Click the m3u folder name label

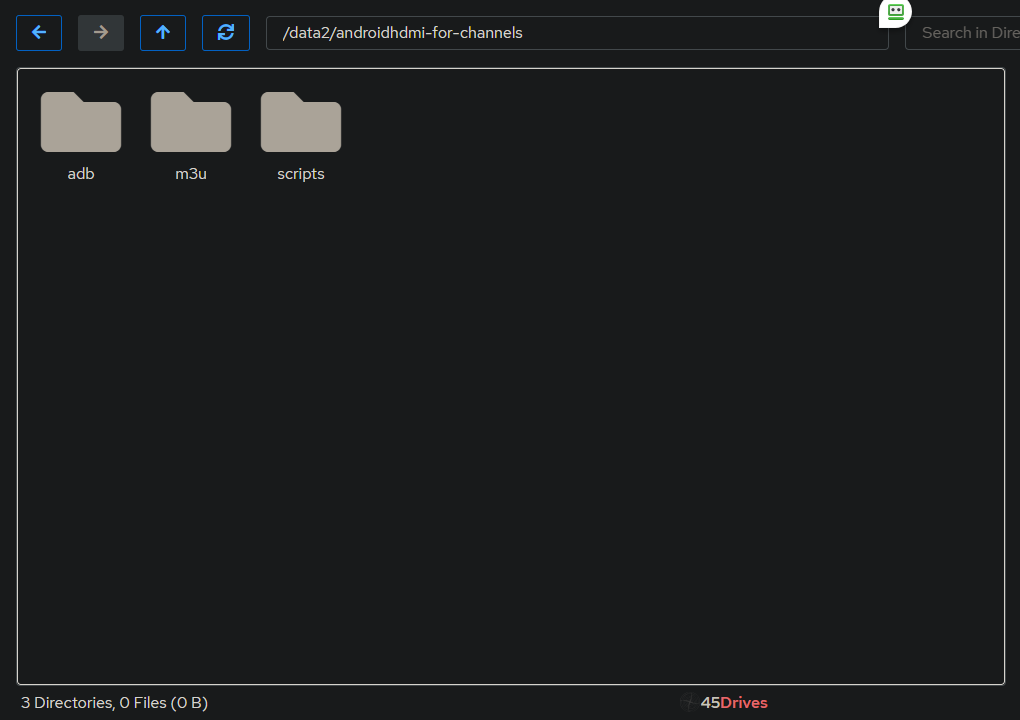pos(191,174)
